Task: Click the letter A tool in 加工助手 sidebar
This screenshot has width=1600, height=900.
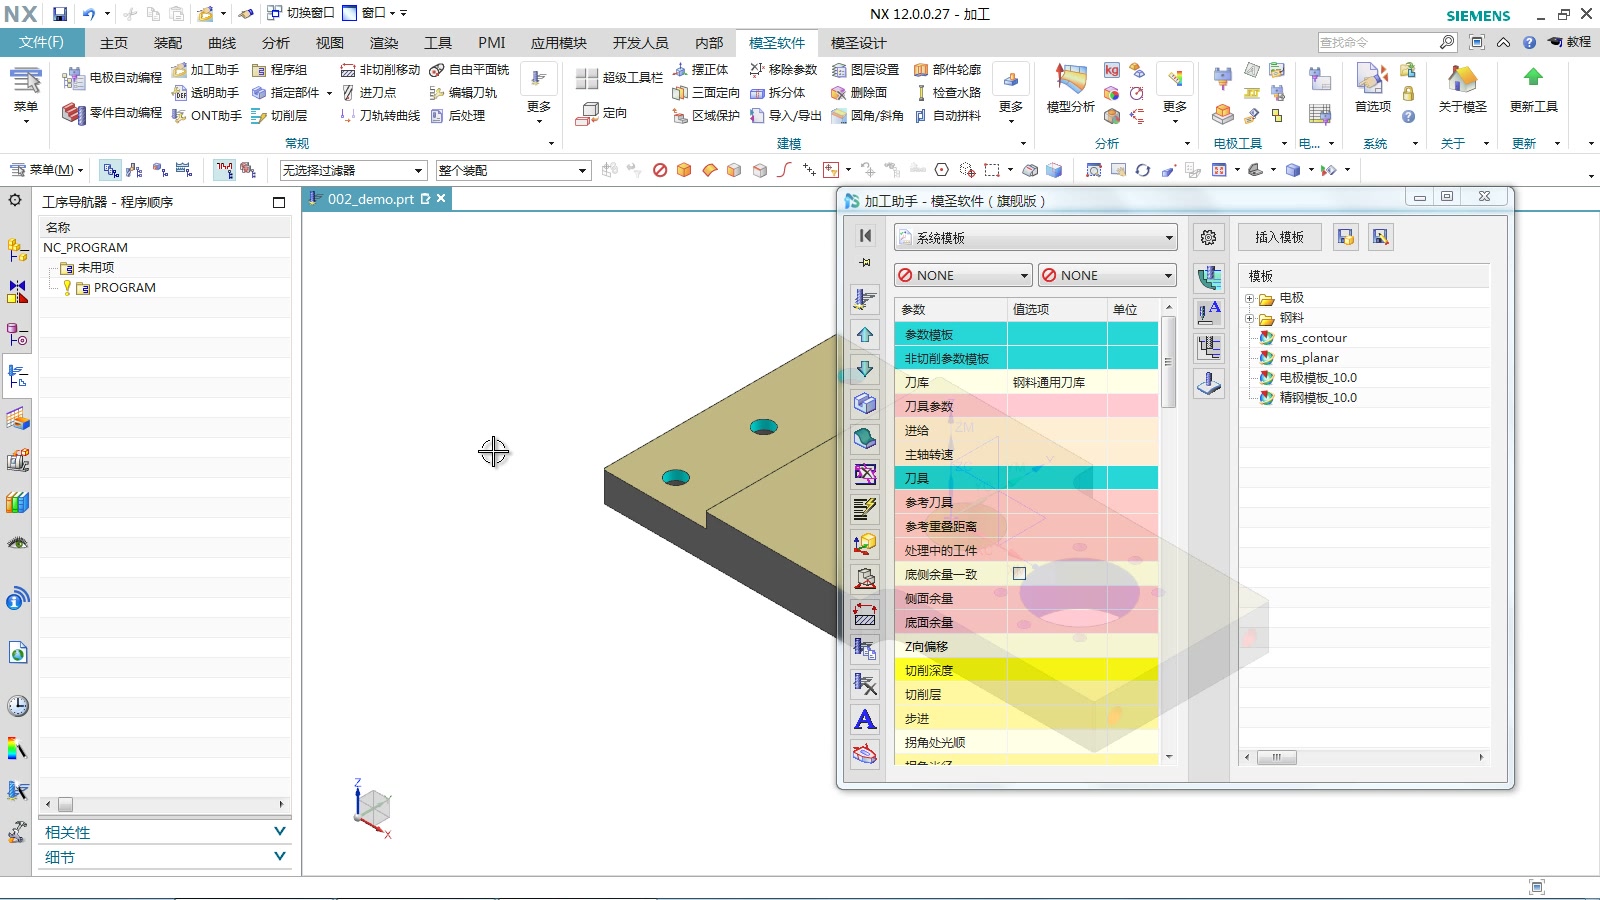Action: [865, 720]
